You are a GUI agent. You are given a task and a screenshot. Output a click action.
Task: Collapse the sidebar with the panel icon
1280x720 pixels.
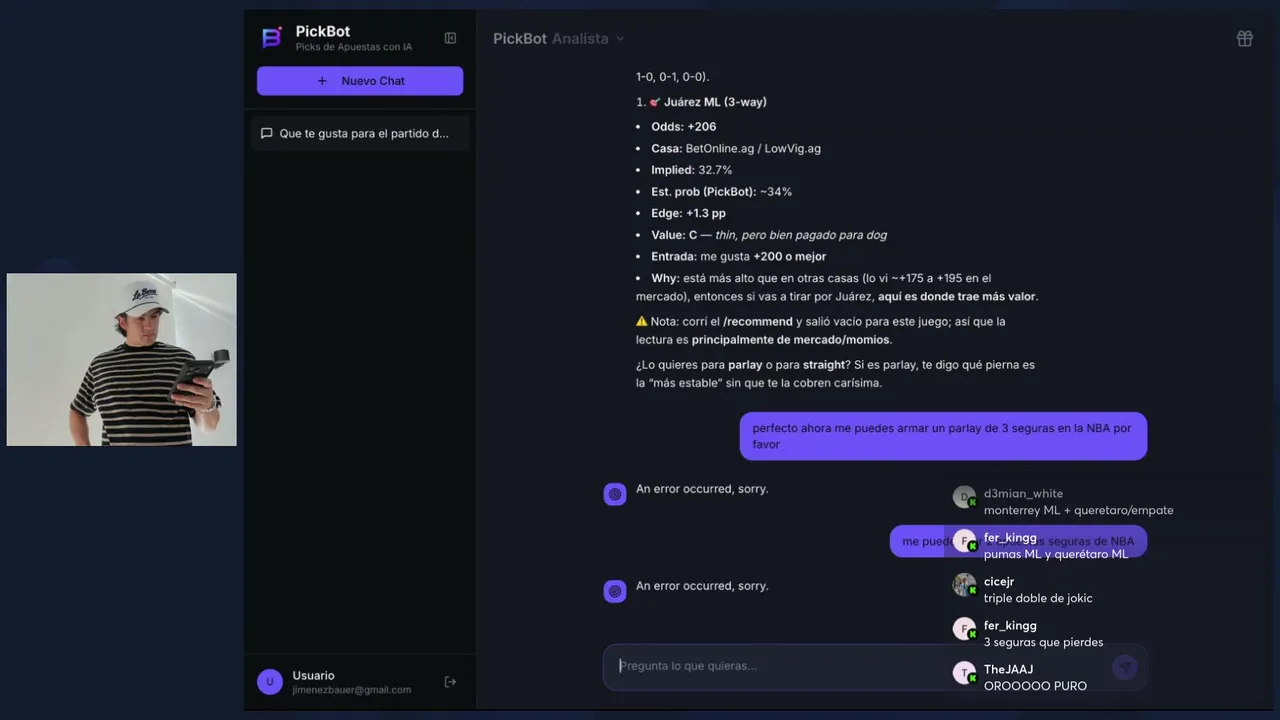tap(450, 38)
